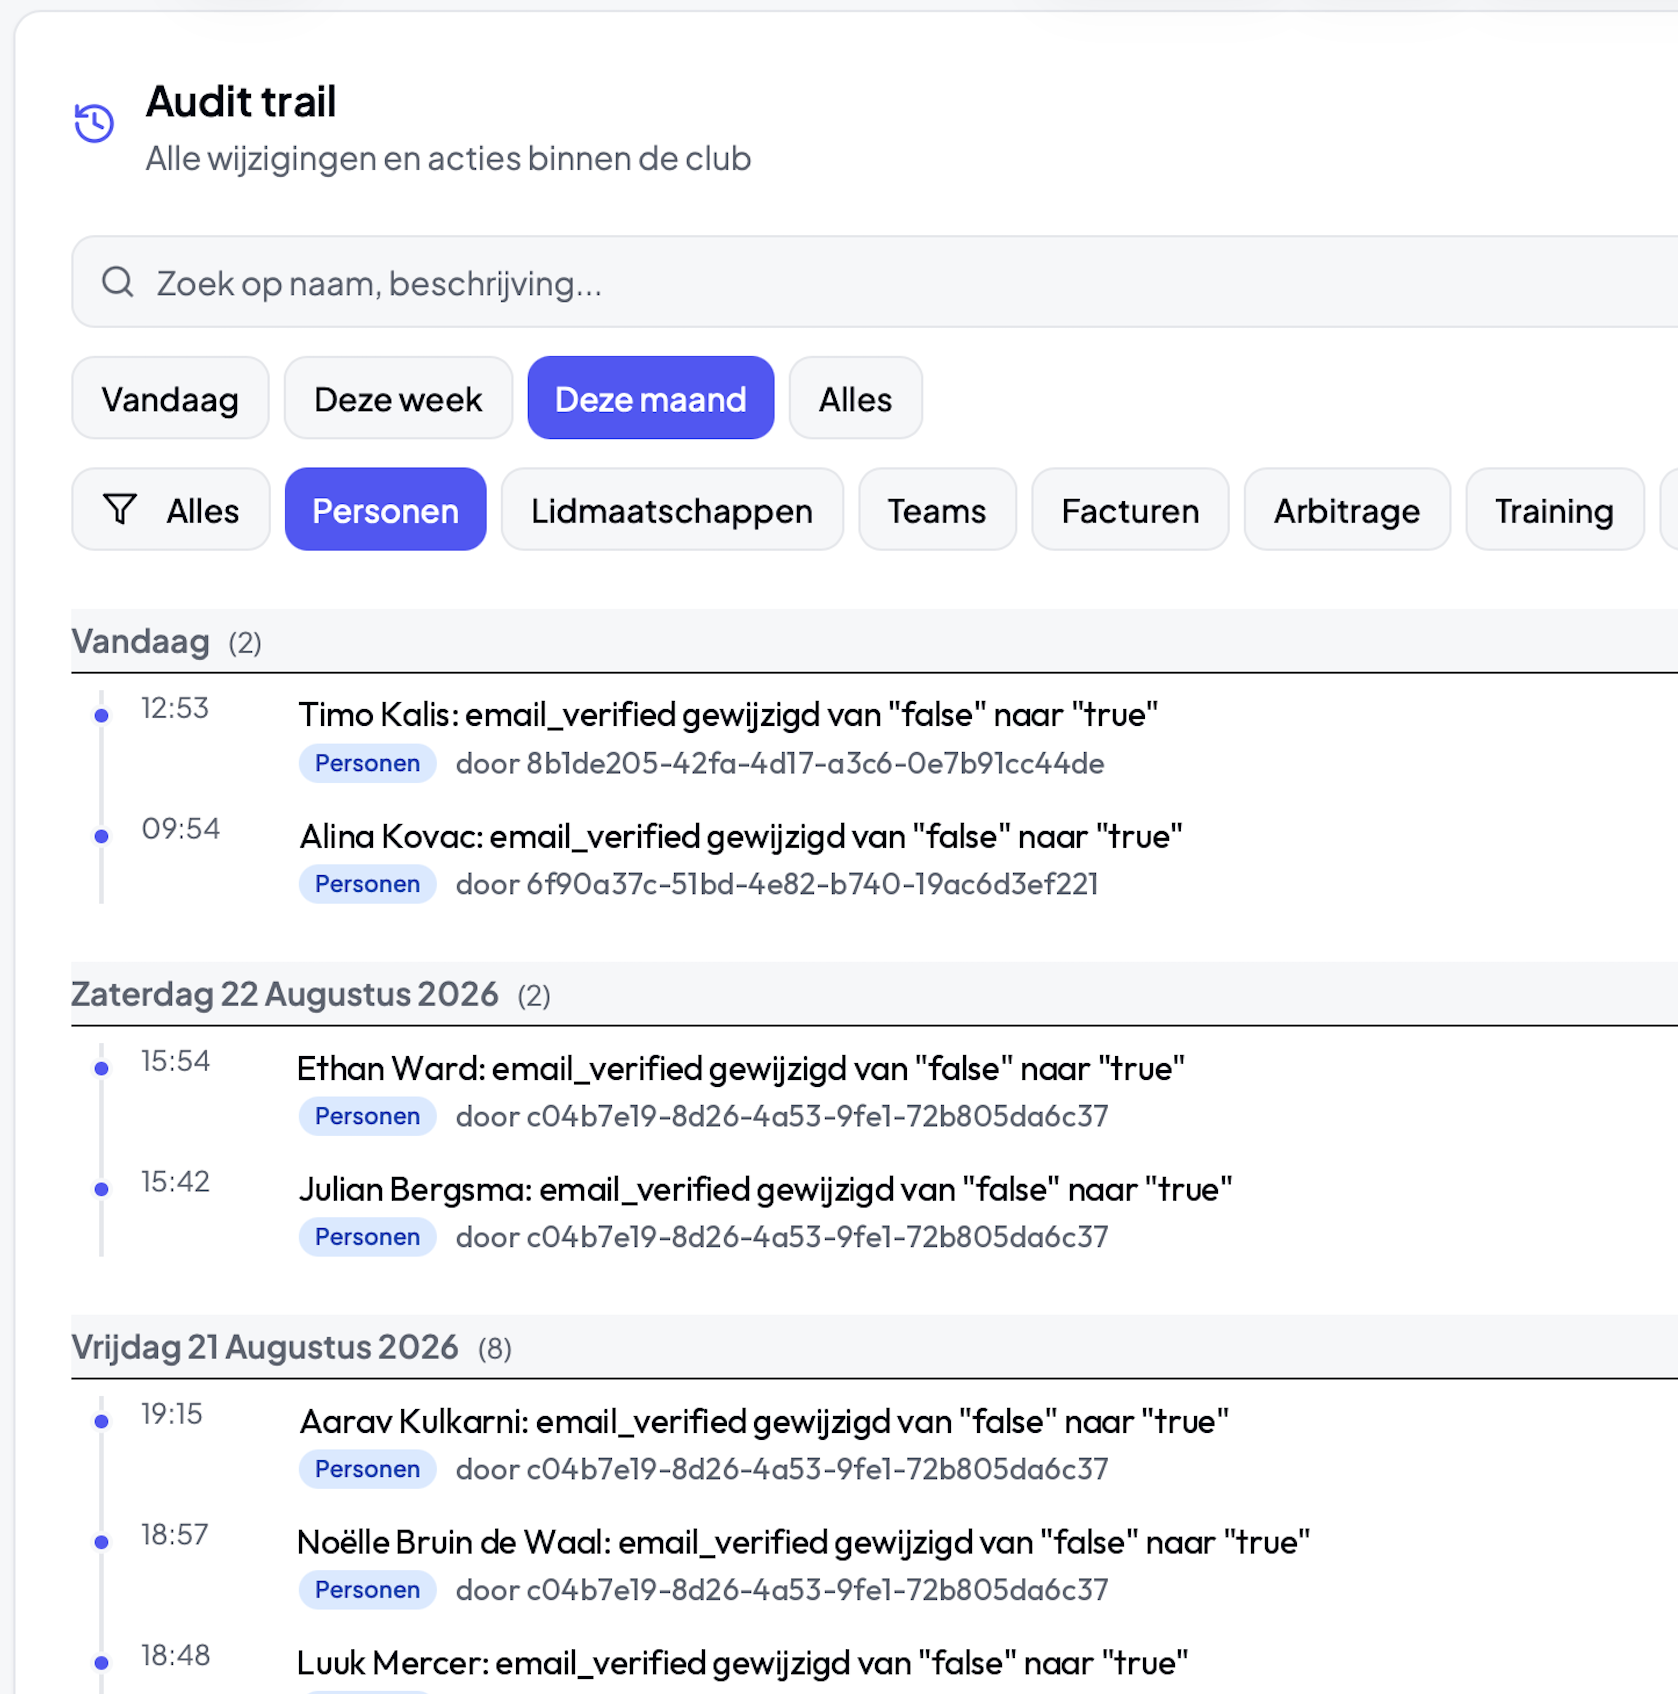Open the Noëlle Bruin de Waal entry

[x=803, y=1542]
